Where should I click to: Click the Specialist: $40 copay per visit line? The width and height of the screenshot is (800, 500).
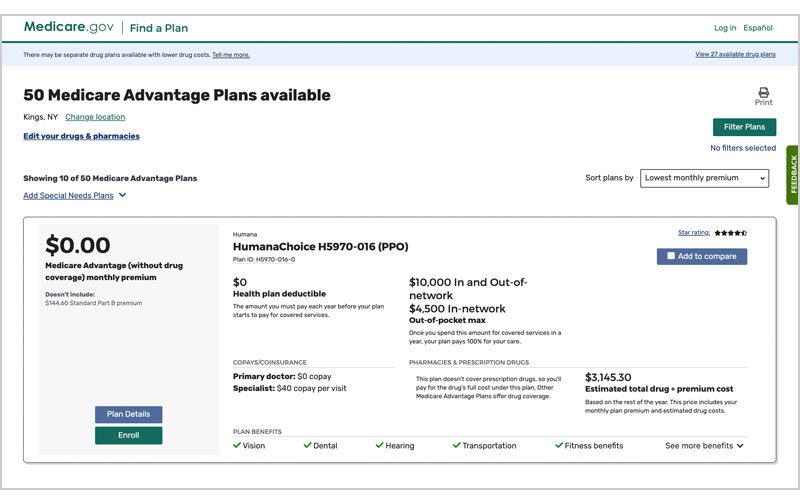(289, 388)
